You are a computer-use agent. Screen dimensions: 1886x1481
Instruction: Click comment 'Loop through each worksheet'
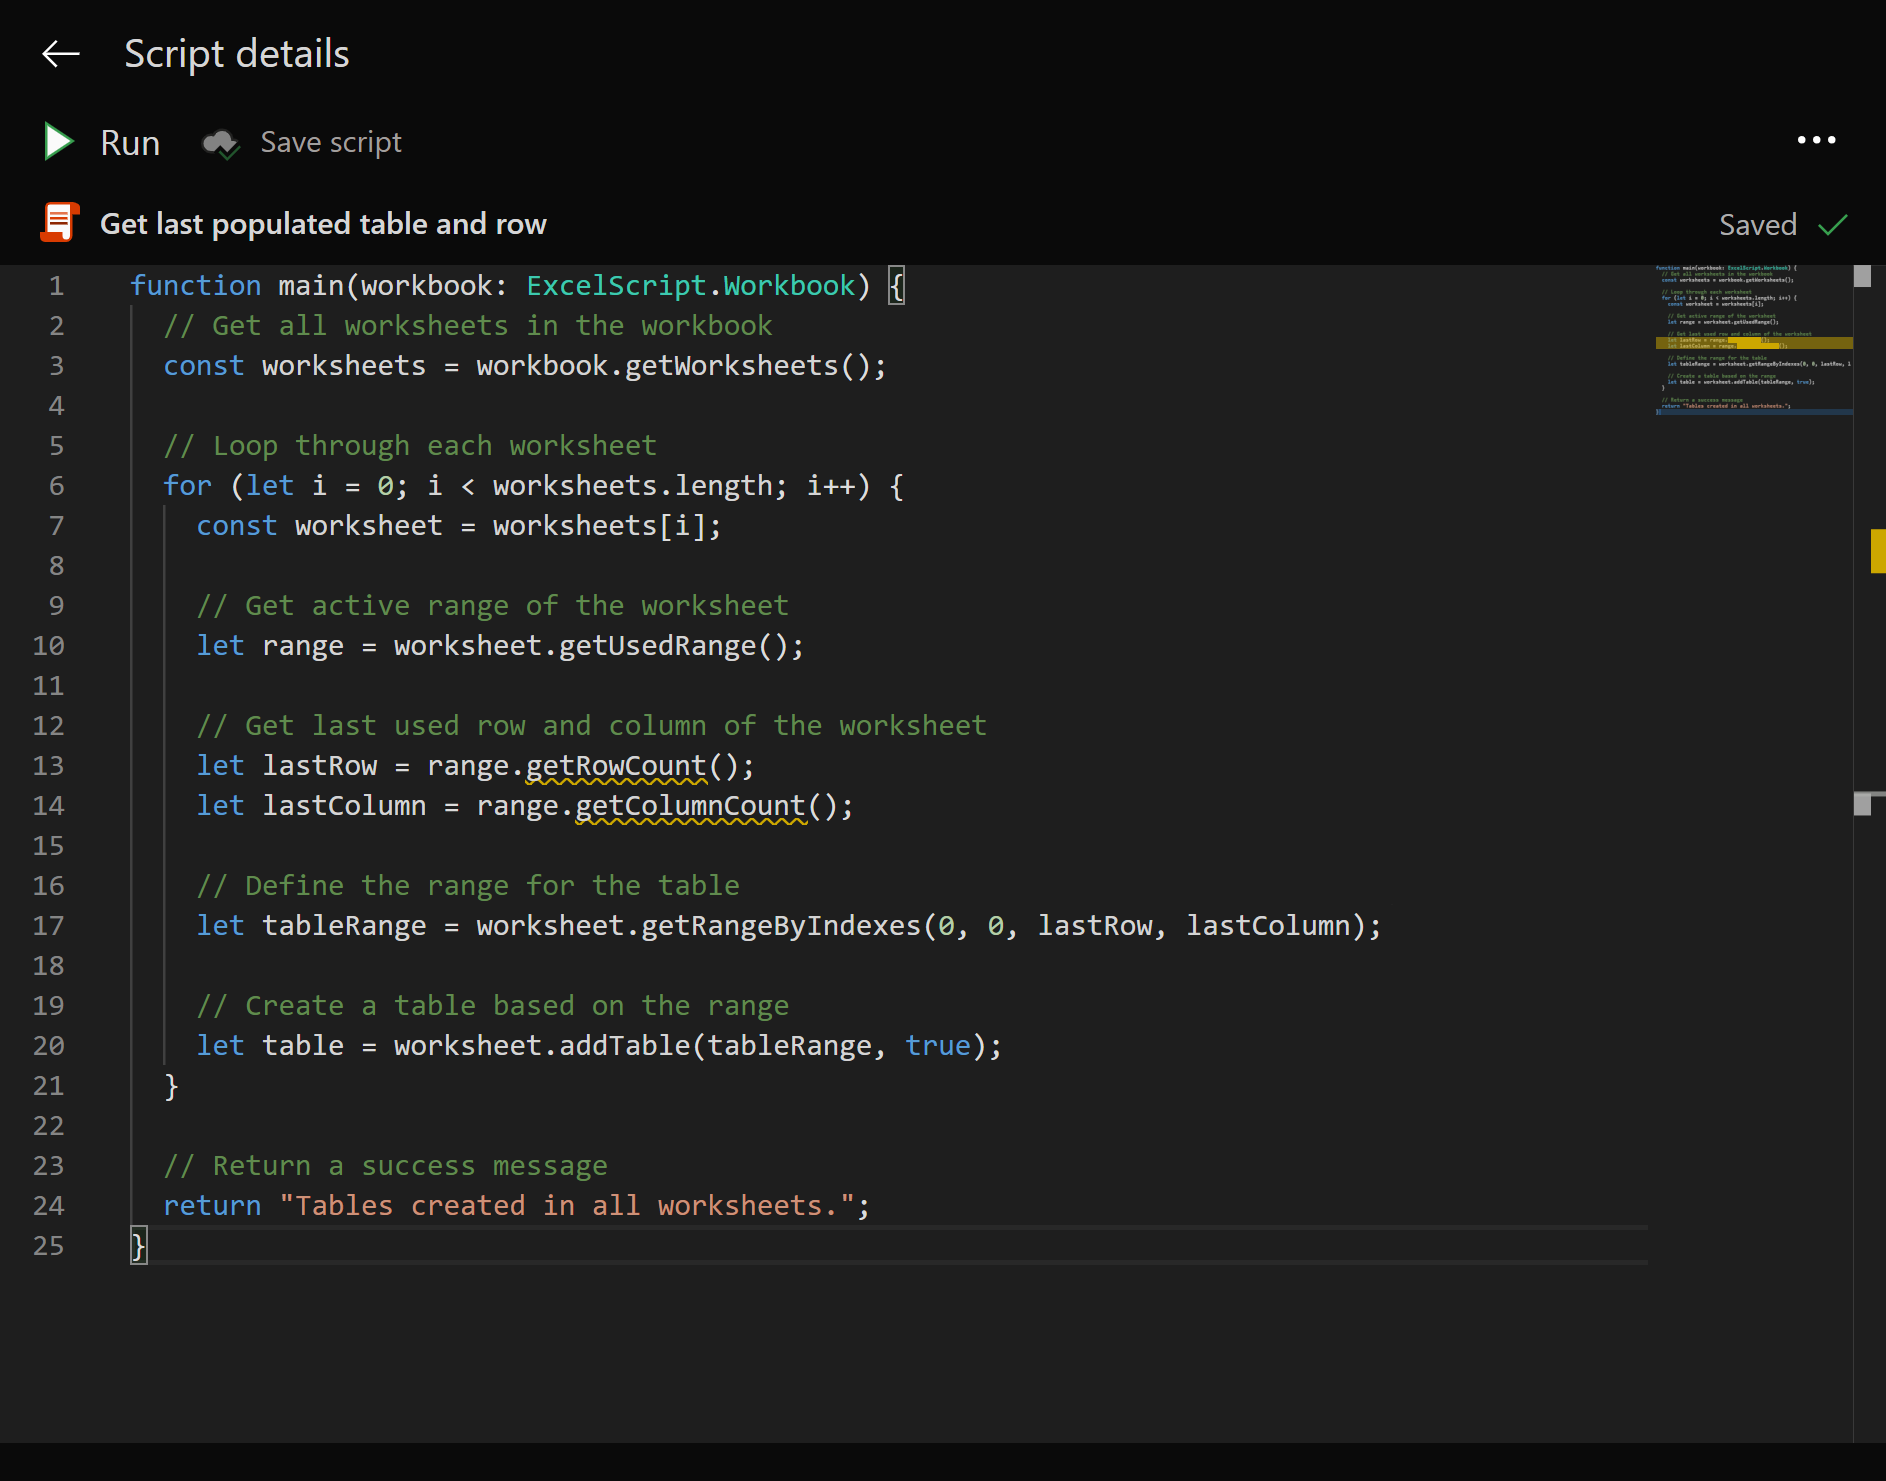410,446
